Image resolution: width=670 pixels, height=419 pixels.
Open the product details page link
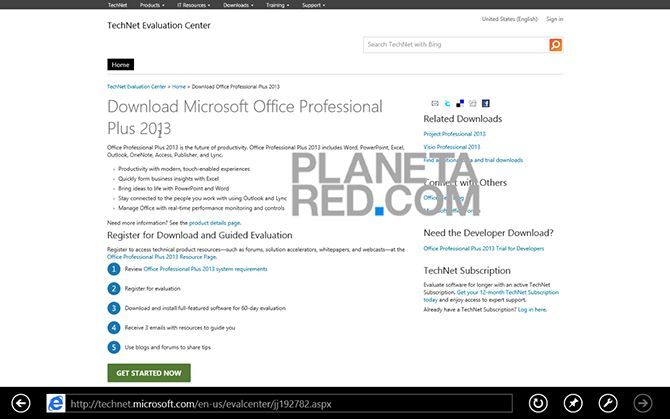pos(215,223)
